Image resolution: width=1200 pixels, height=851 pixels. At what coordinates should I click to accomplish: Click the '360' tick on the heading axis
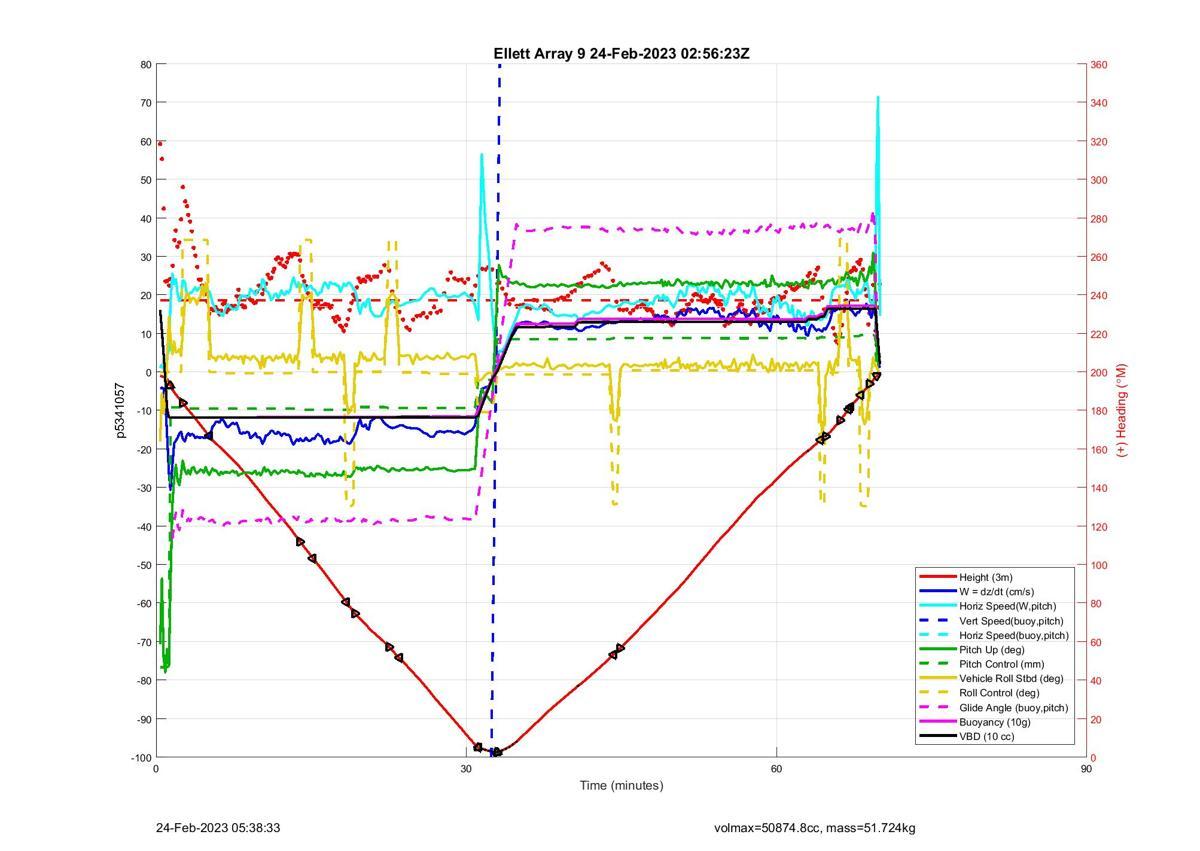[x=1098, y=65]
